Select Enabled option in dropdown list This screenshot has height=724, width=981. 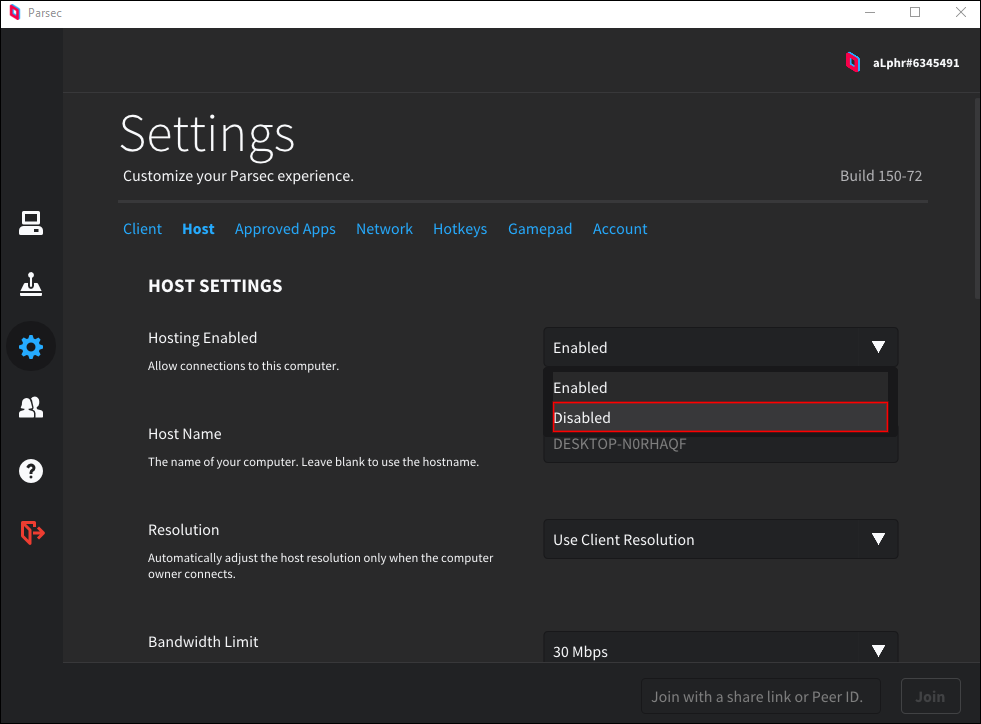click(x=720, y=388)
